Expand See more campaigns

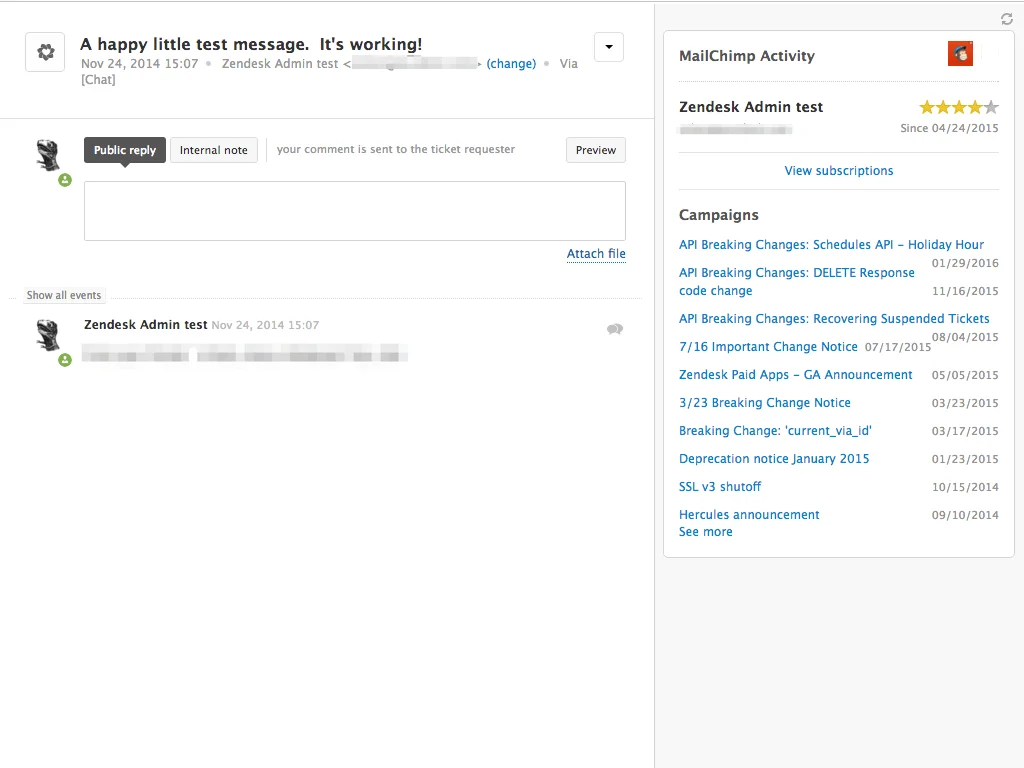(705, 531)
